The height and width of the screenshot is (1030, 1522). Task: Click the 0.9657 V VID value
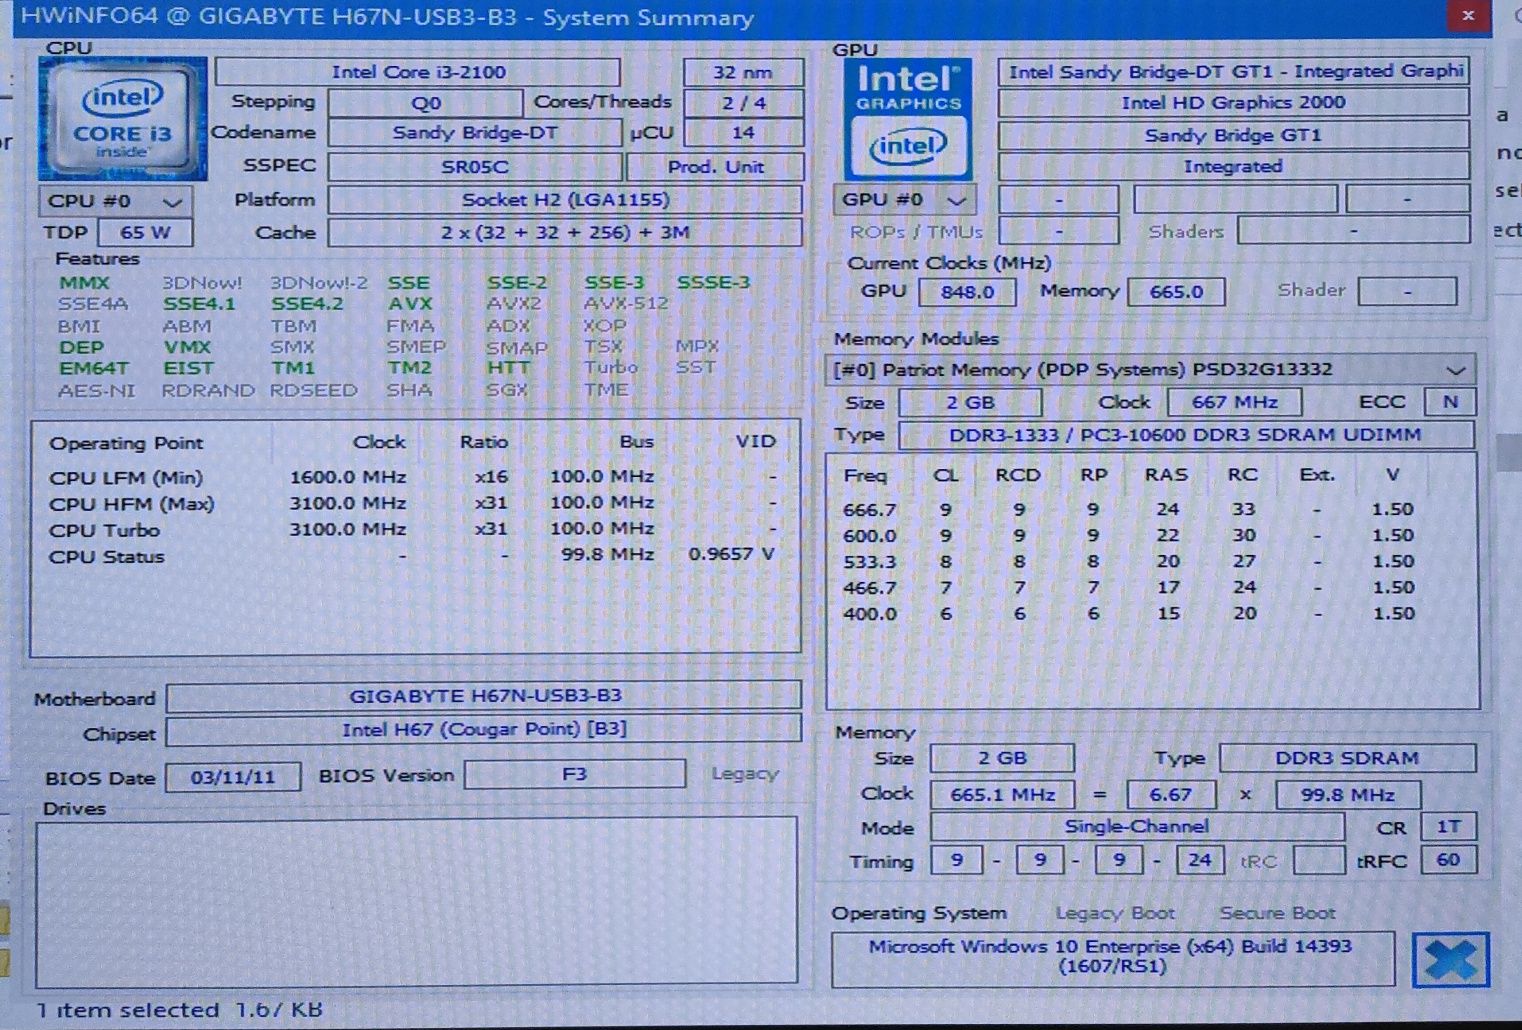(x=731, y=555)
